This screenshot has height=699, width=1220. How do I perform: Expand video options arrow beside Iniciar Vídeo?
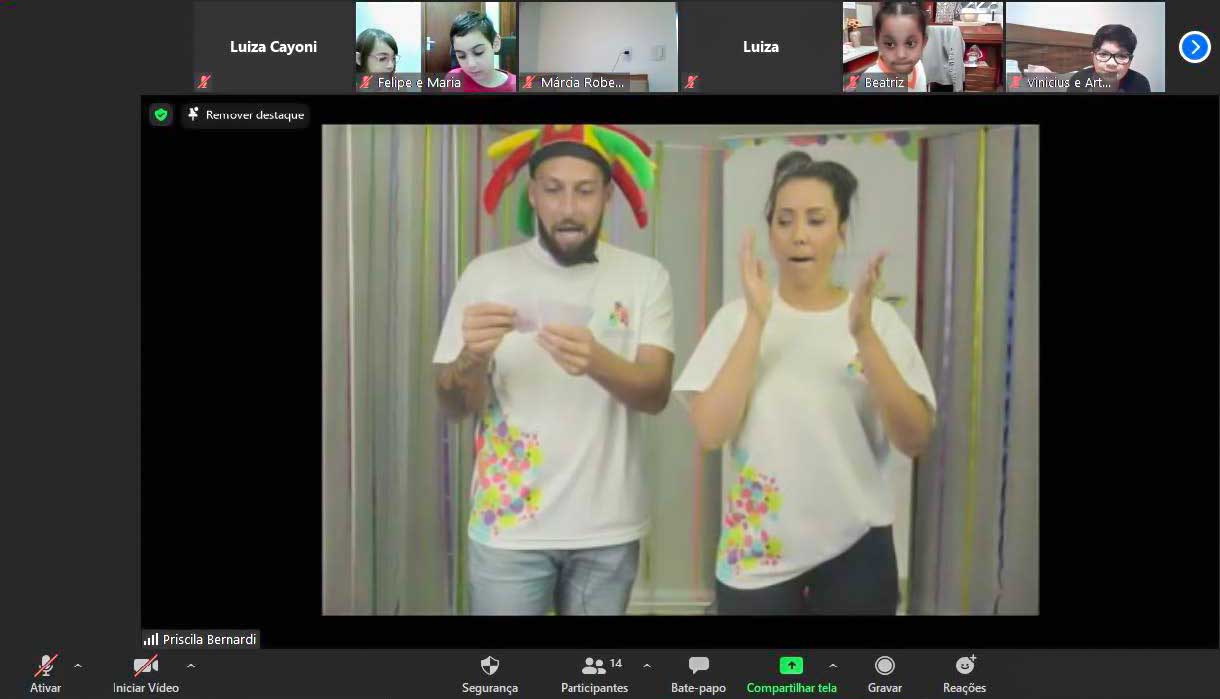191,666
